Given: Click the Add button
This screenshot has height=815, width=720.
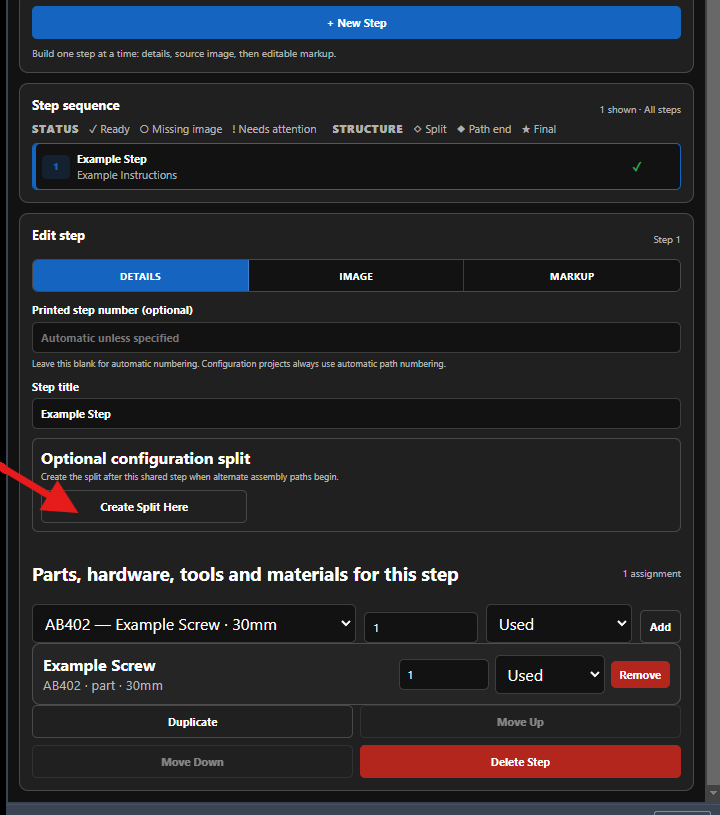Looking at the screenshot, I should tap(660, 627).
